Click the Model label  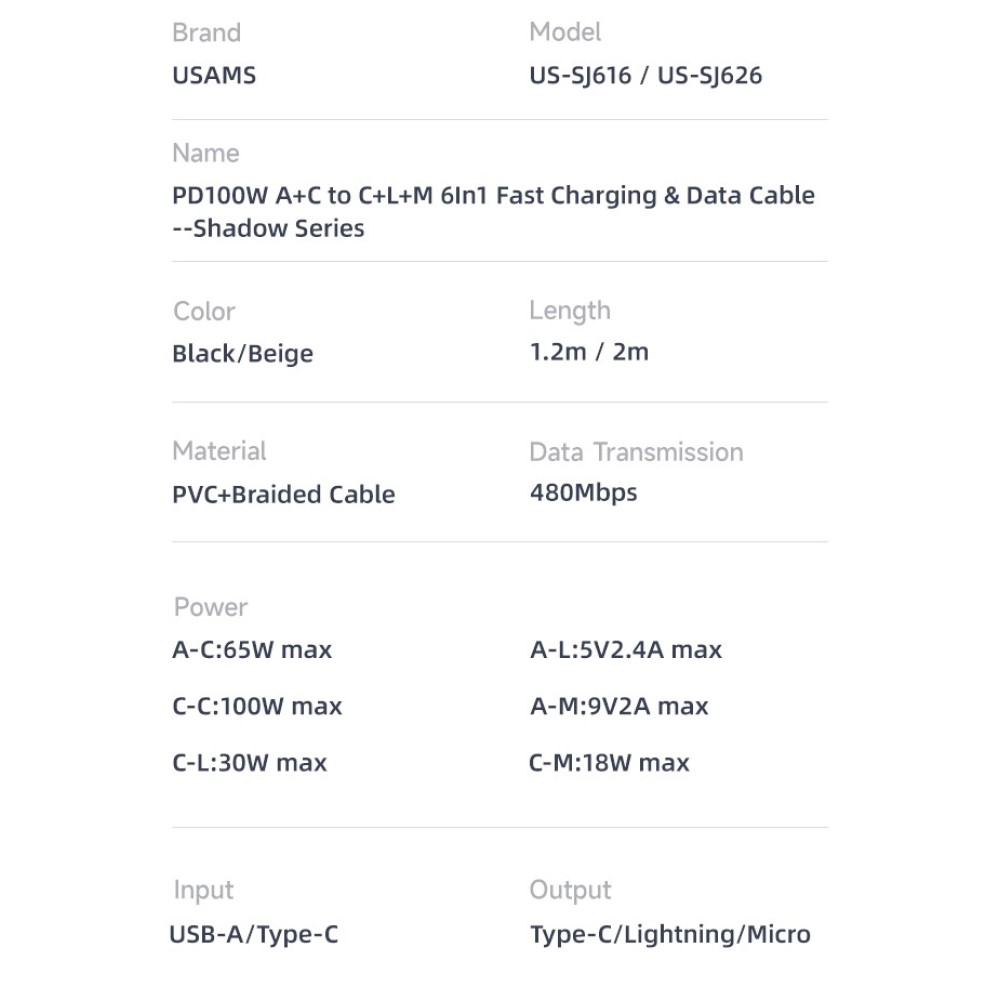565,33
